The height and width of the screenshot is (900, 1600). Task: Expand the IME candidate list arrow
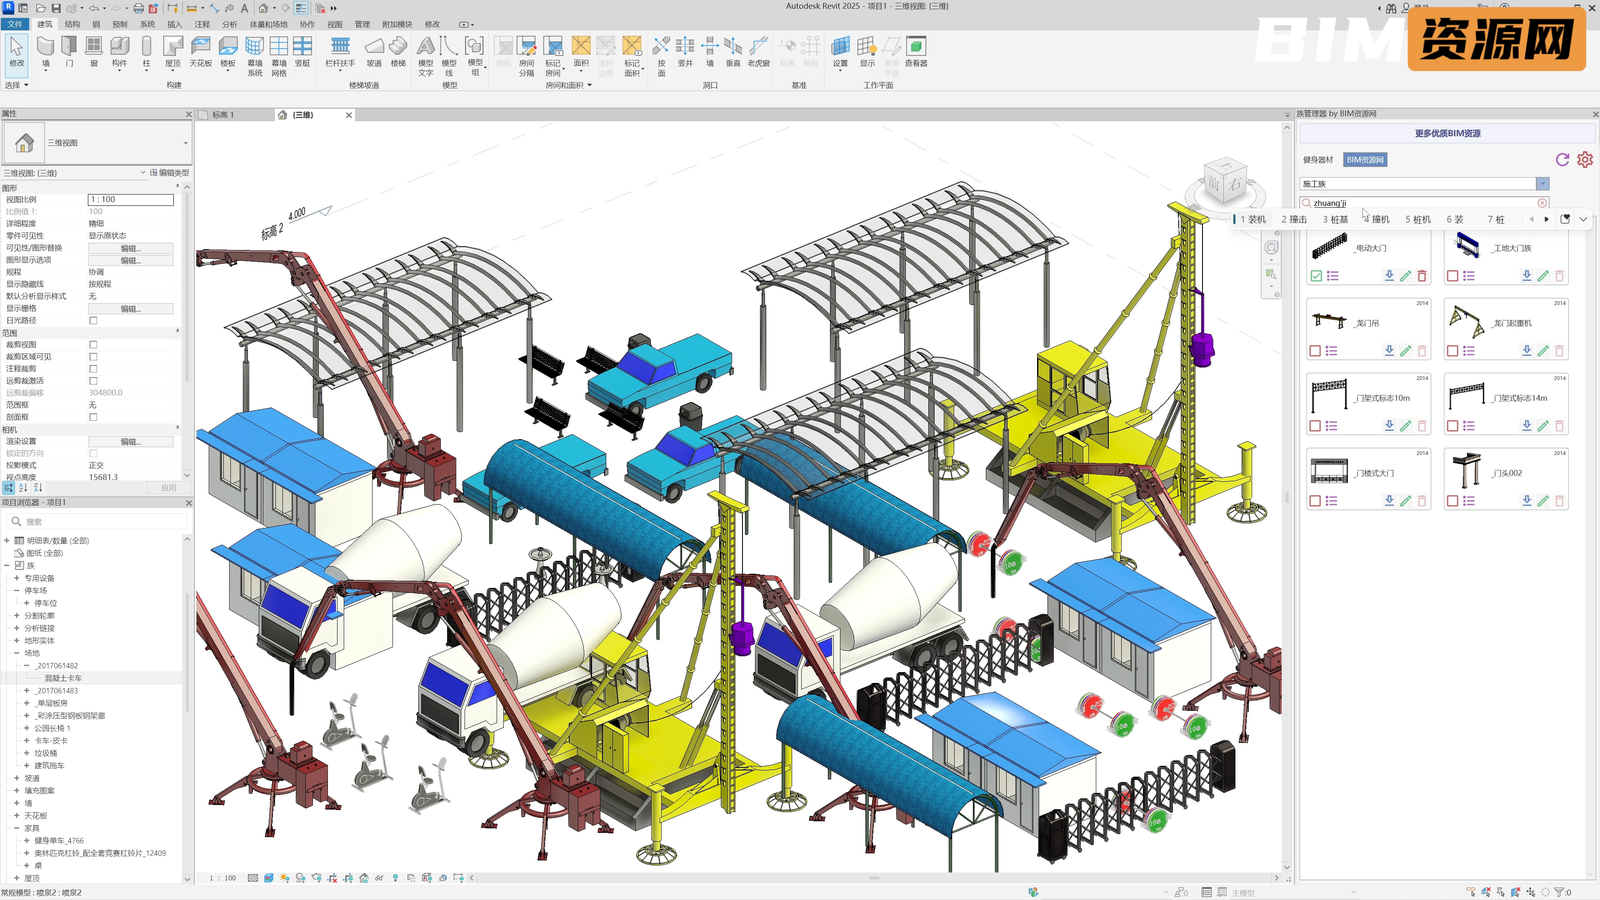point(1583,219)
